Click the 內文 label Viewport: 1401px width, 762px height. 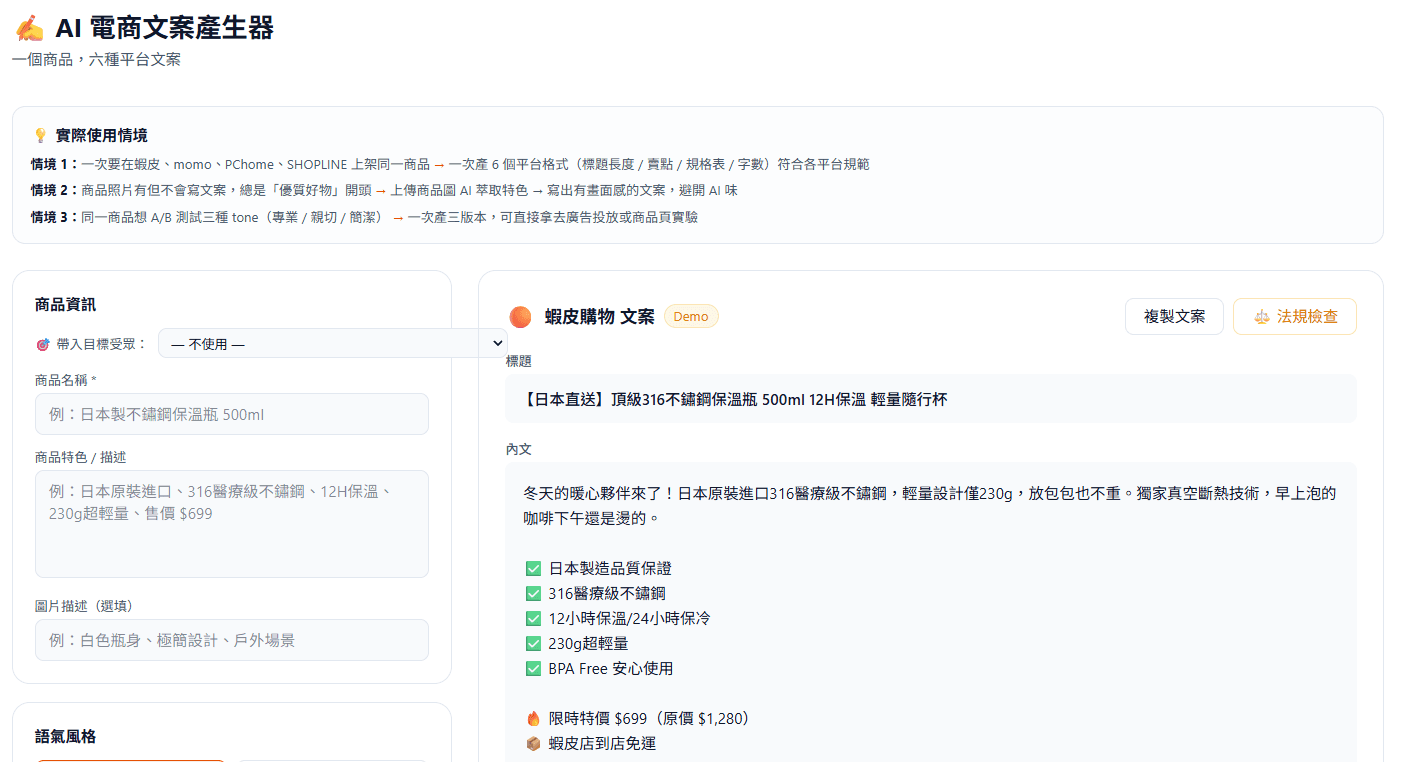coord(519,450)
